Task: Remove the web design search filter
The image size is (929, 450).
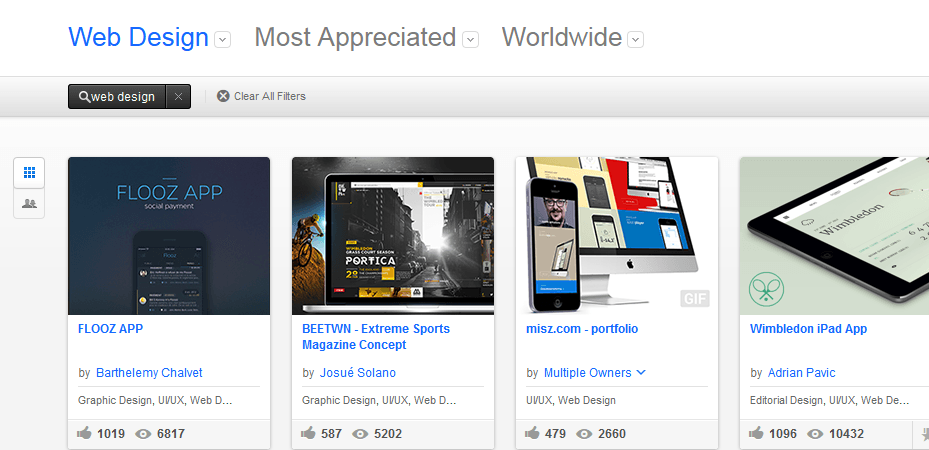Action: click(x=178, y=97)
